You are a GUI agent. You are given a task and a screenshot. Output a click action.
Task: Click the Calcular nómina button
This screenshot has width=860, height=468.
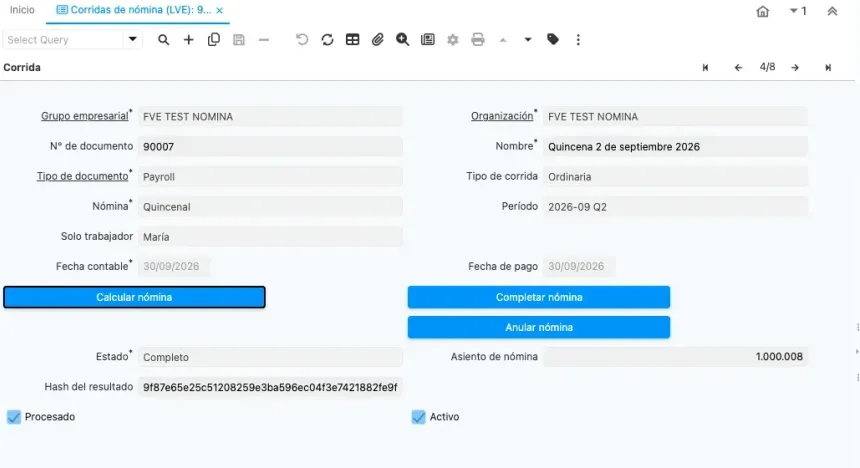(134, 297)
